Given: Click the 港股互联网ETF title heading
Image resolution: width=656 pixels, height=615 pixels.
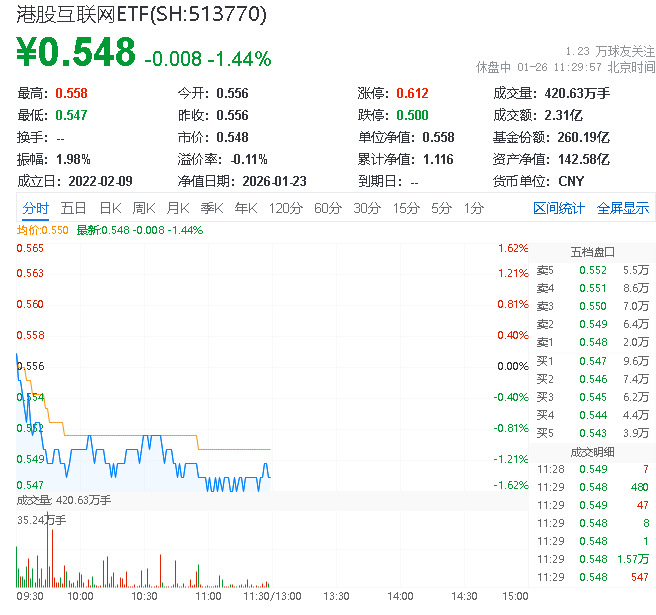Looking at the screenshot, I should click(x=139, y=14).
